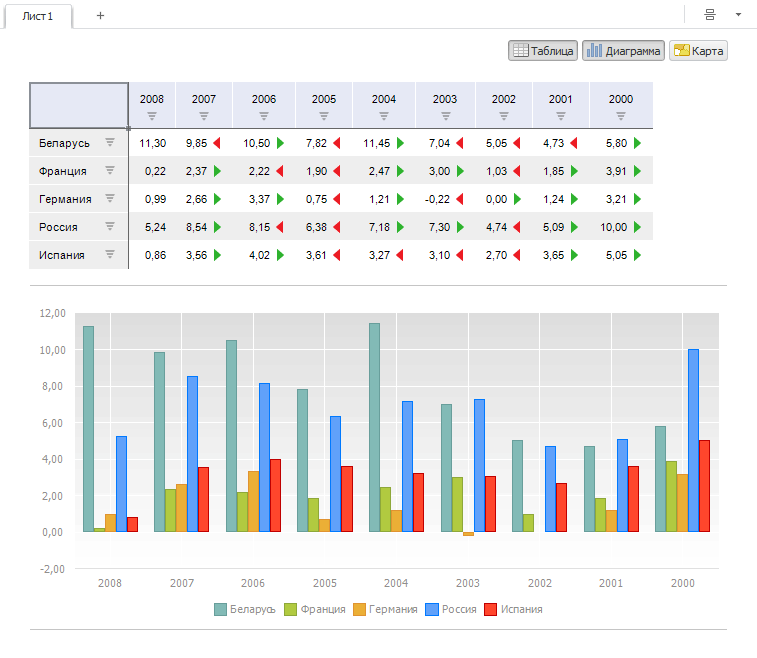Click filter icon next to Испания row
This screenshot has height=658, width=757.
[x=110, y=255]
